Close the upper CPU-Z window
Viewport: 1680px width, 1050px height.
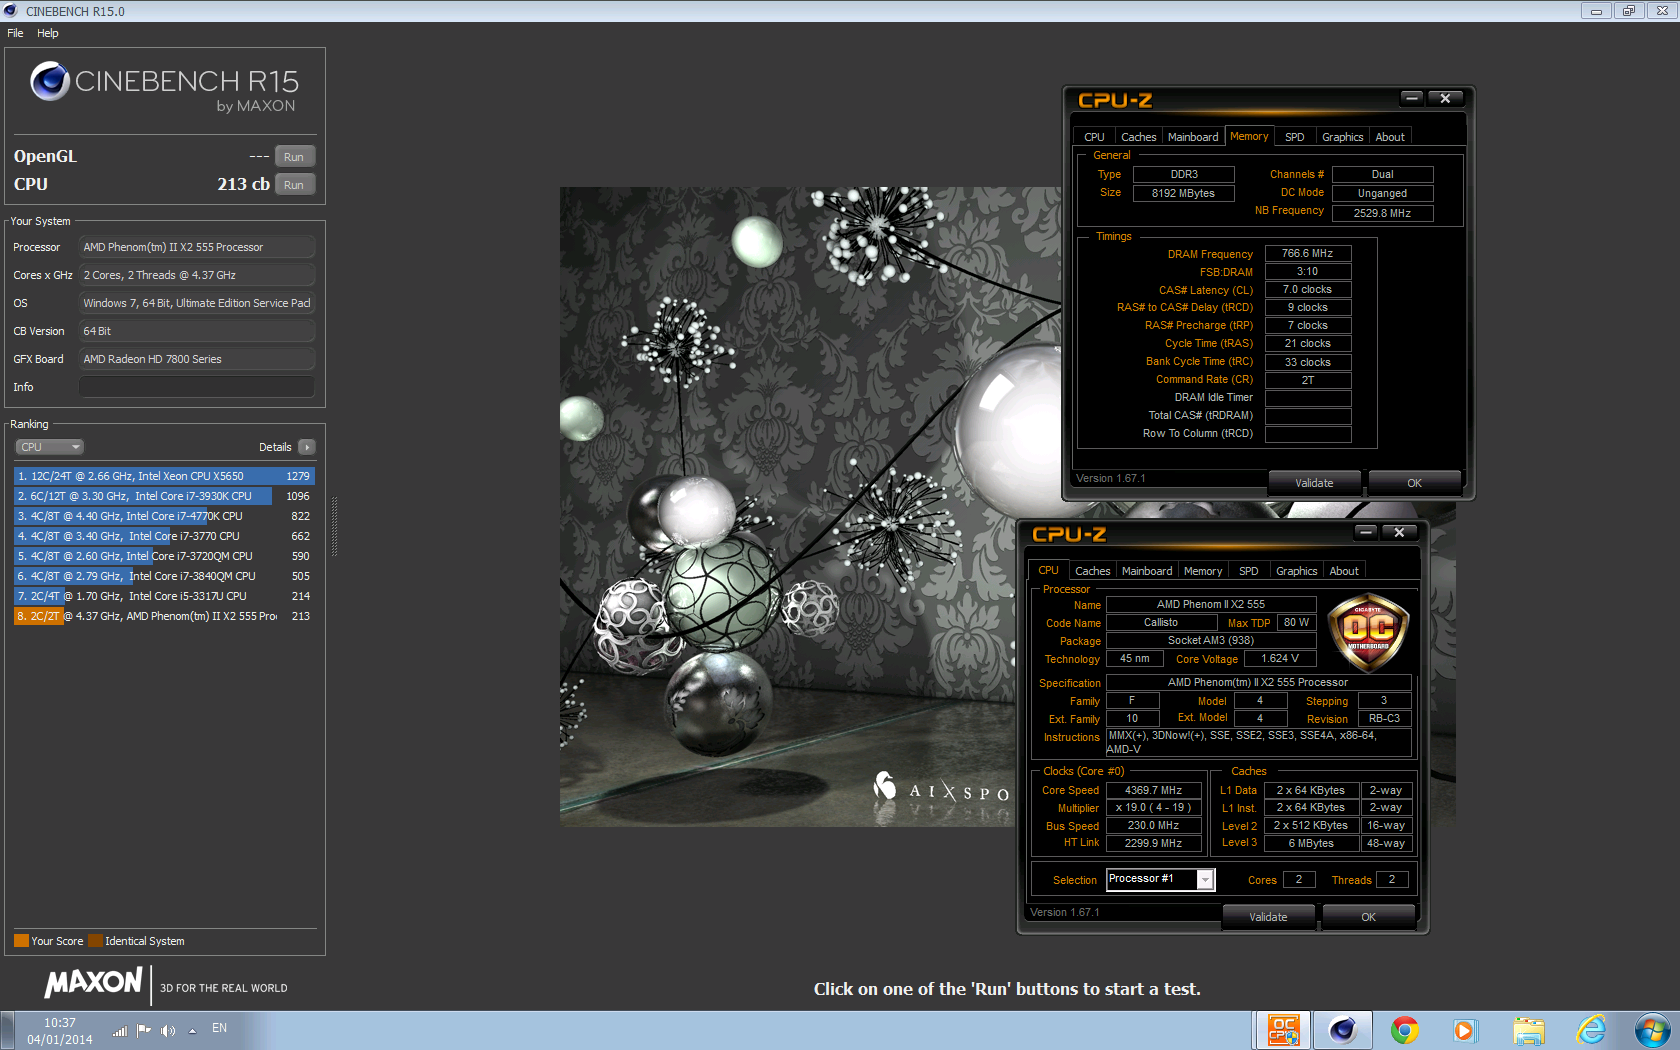coord(1445,98)
